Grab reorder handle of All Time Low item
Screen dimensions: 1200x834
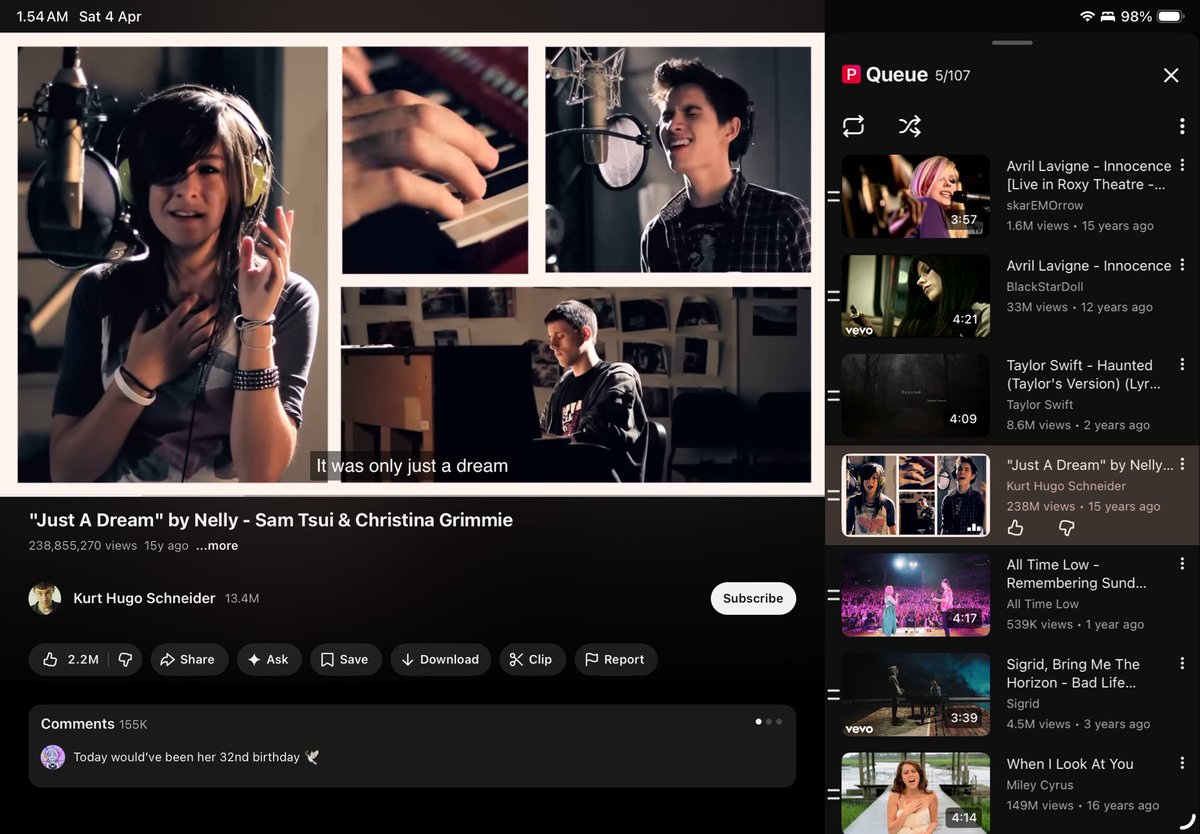click(833, 594)
